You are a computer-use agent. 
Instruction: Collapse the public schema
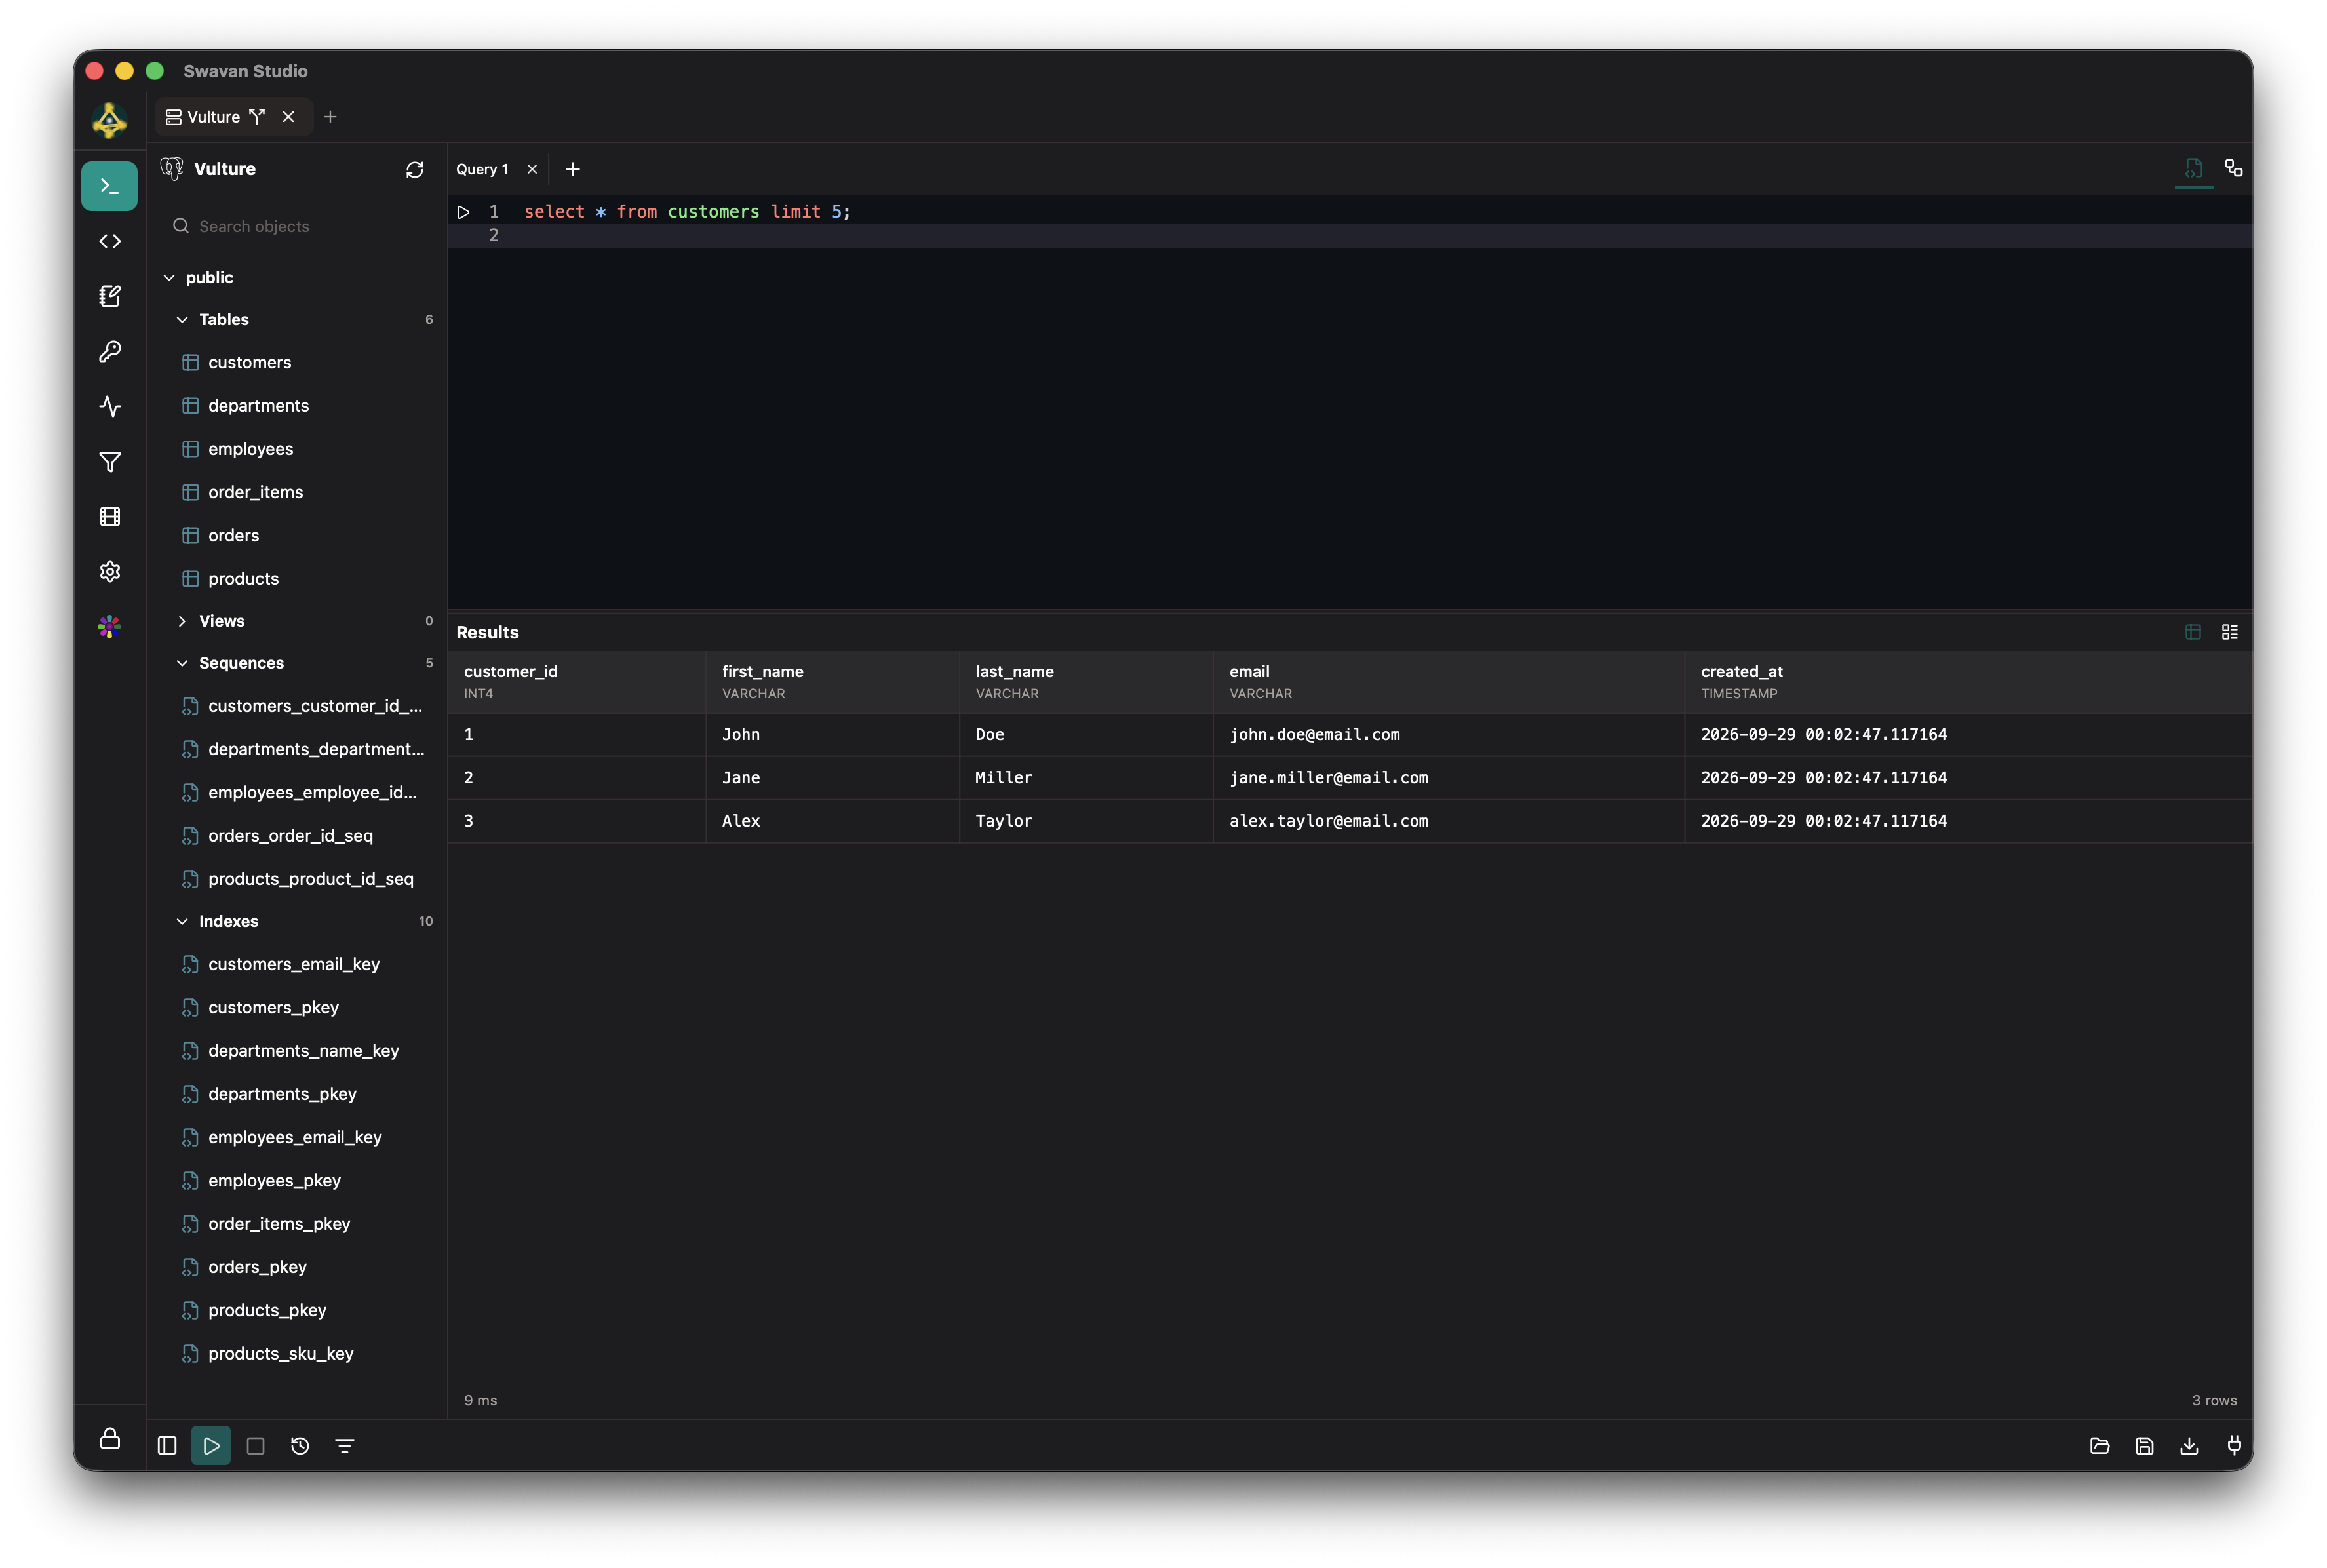(169, 277)
